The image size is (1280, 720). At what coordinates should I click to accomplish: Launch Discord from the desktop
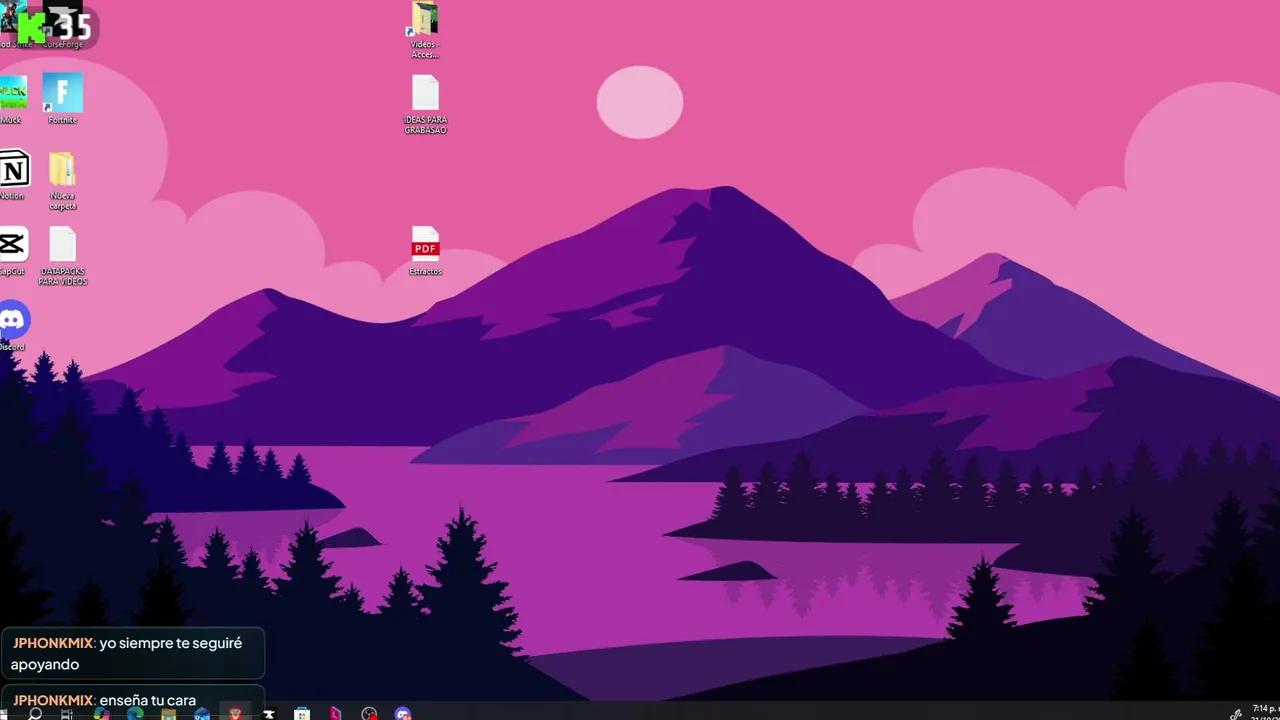pyautogui.click(x=13, y=326)
